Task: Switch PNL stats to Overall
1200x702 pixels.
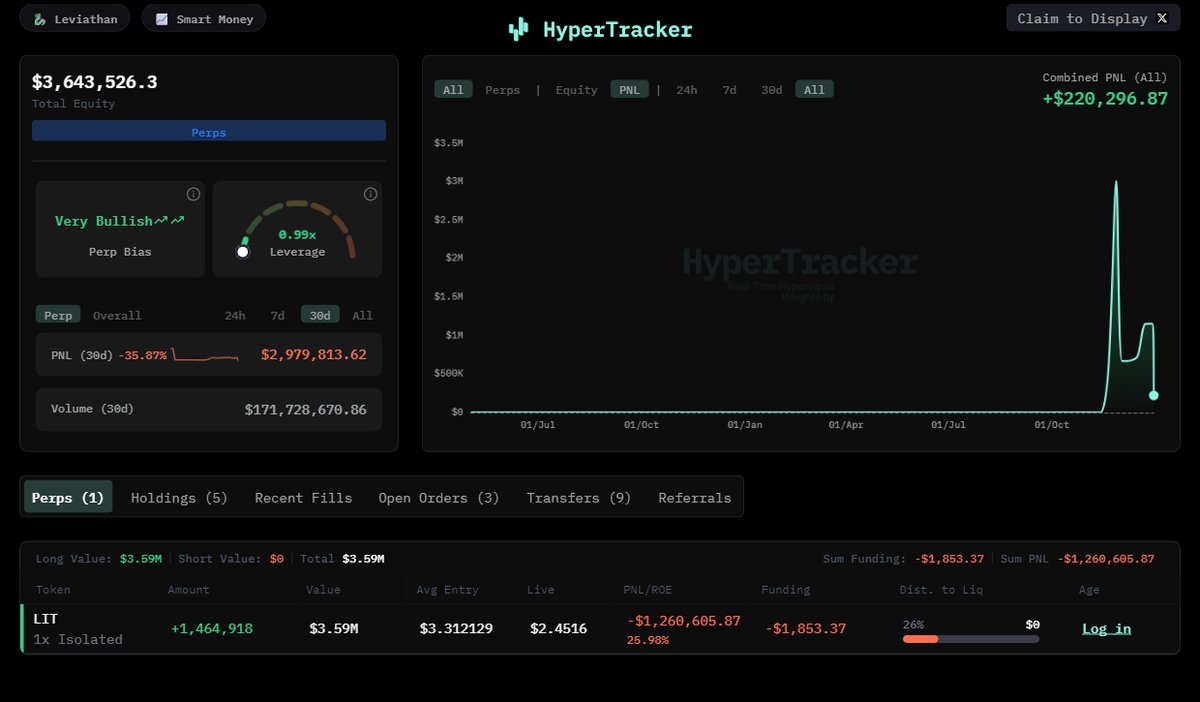Action: pos(117,315)
